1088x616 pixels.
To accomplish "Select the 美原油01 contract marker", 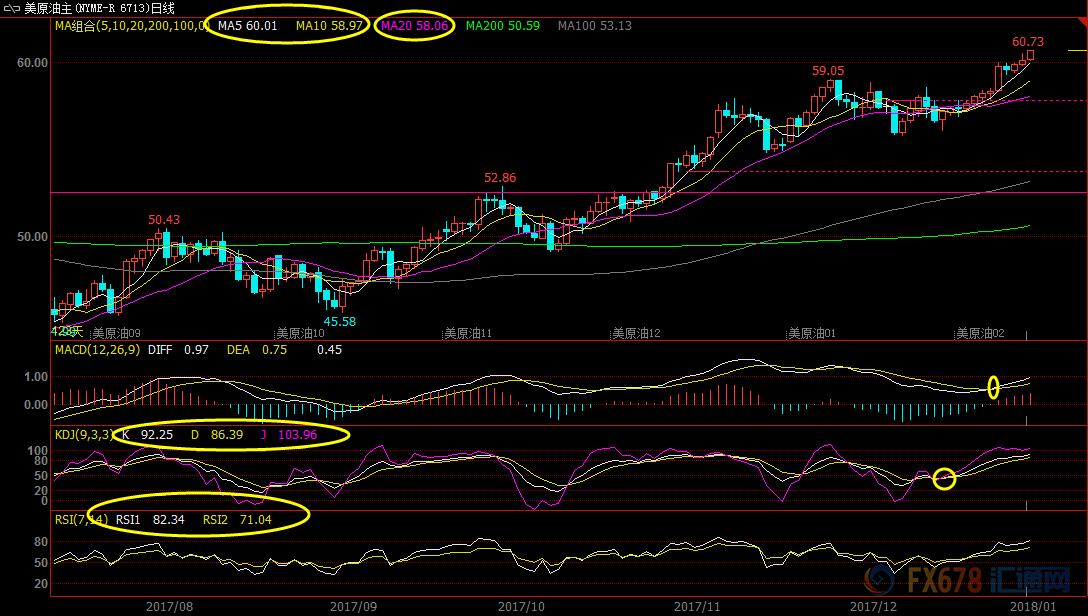I will click(x=812, y=334).
